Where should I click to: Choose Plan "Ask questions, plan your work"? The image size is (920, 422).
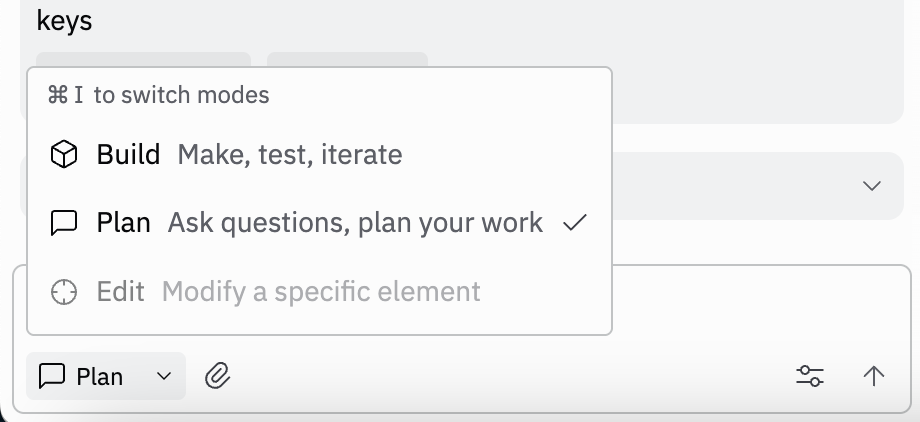(355, 223)
